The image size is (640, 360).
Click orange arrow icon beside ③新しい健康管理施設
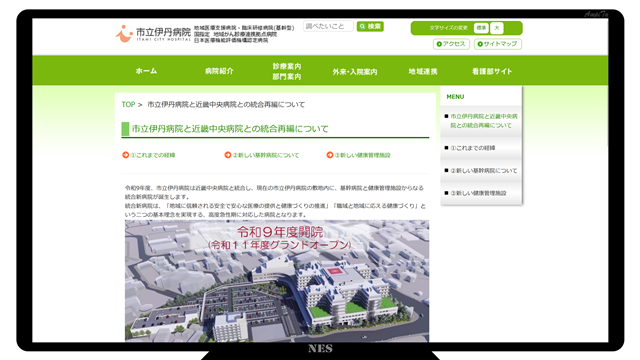point(330,155)
